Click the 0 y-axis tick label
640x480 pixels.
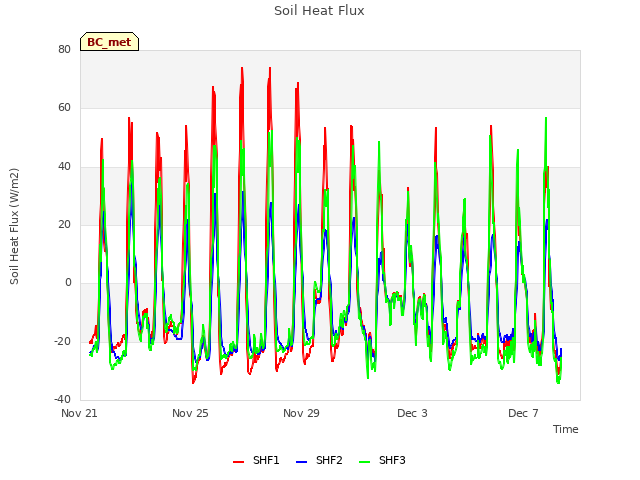68,283
